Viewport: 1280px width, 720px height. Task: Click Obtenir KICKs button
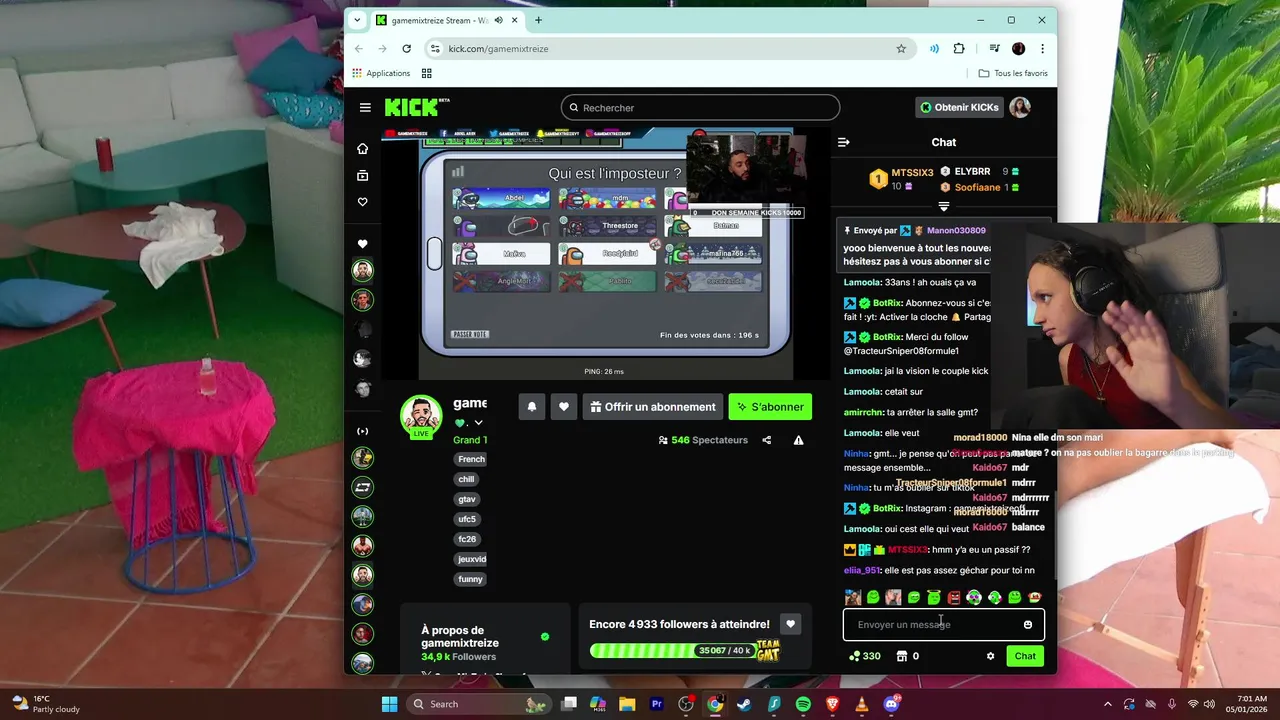coord(959,107)
